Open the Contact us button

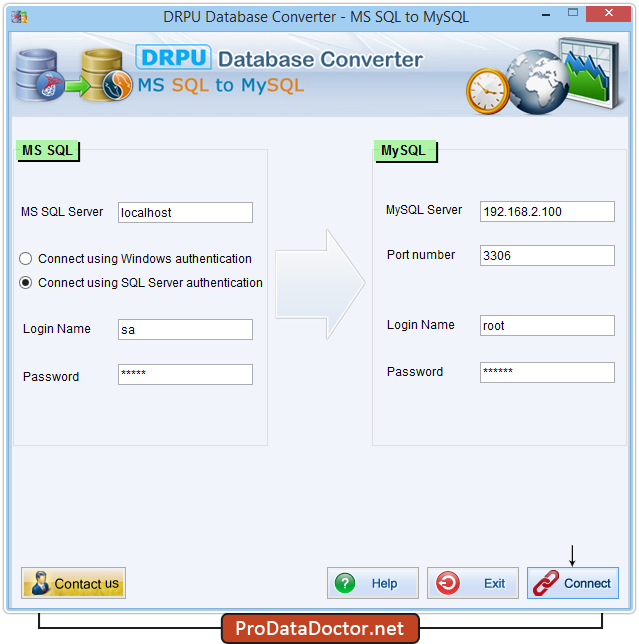tap(74, 583)
